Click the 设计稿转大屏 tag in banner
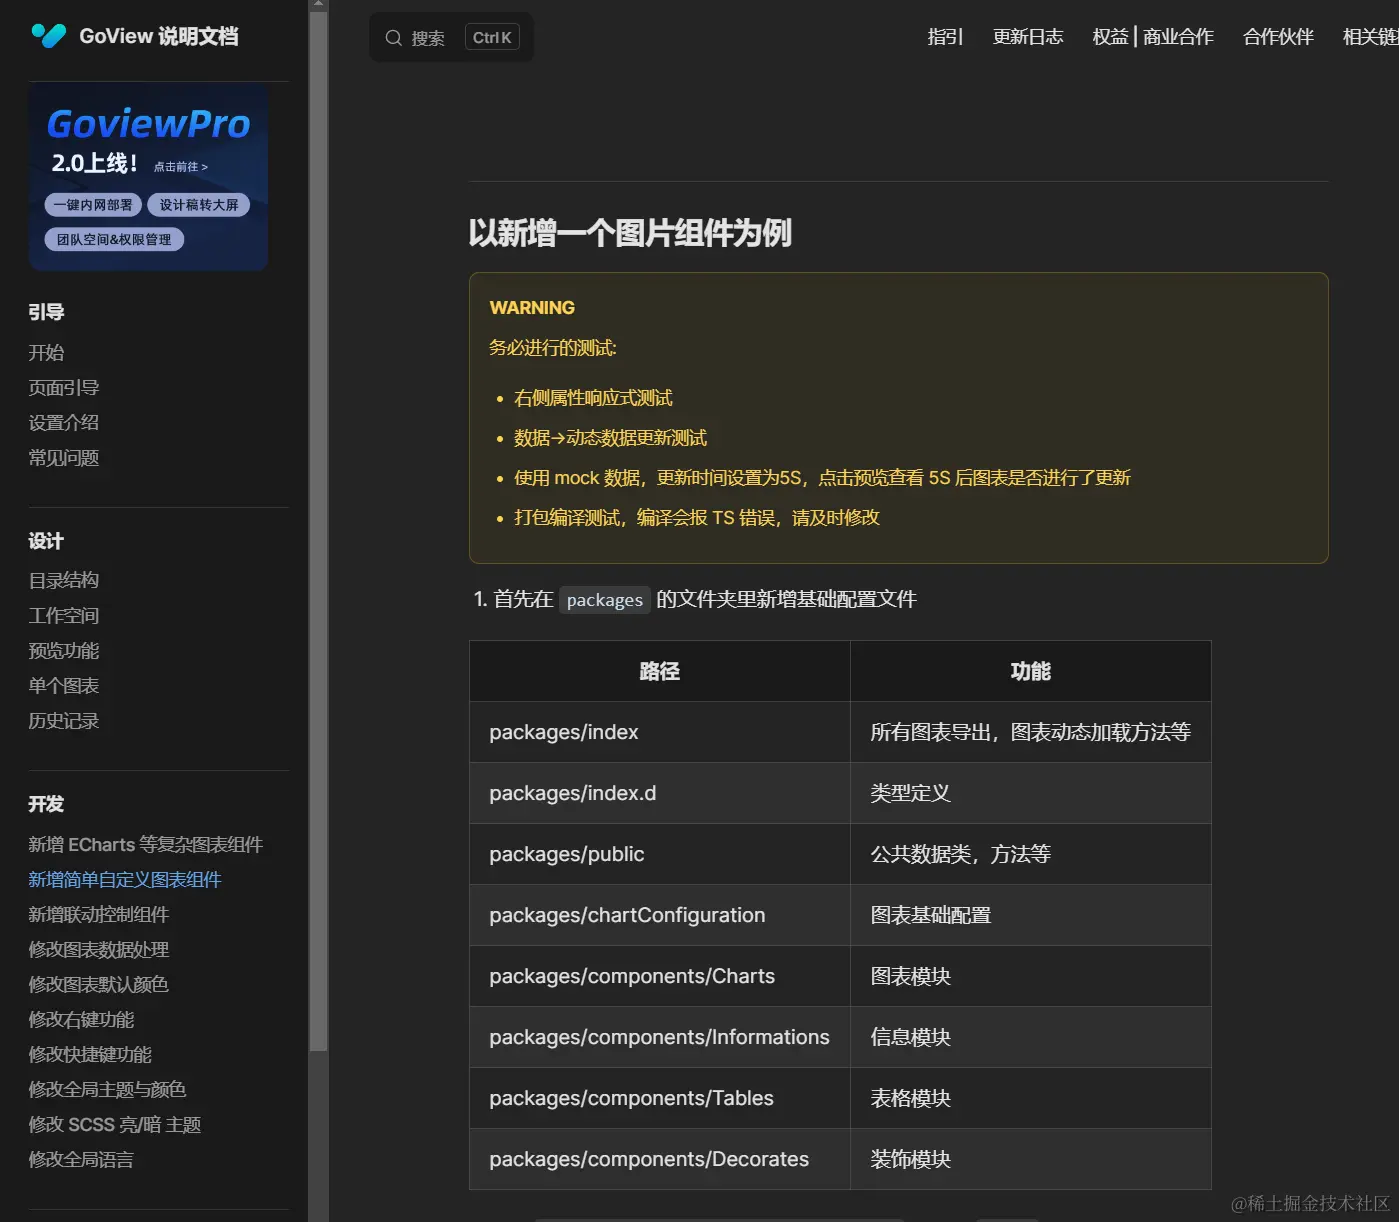The image size is (1399, 1222). tap(199, 205)
